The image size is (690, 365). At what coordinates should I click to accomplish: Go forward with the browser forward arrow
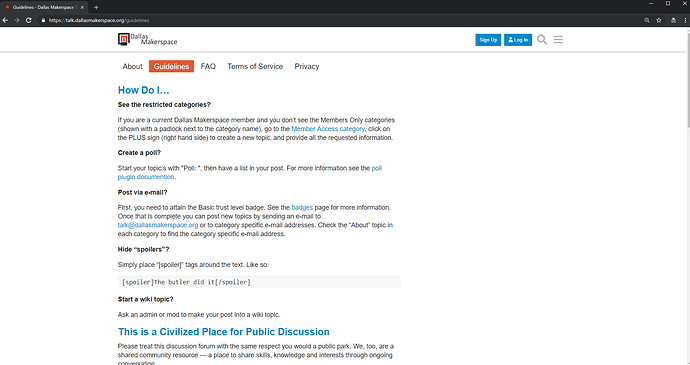click(17, 20)
